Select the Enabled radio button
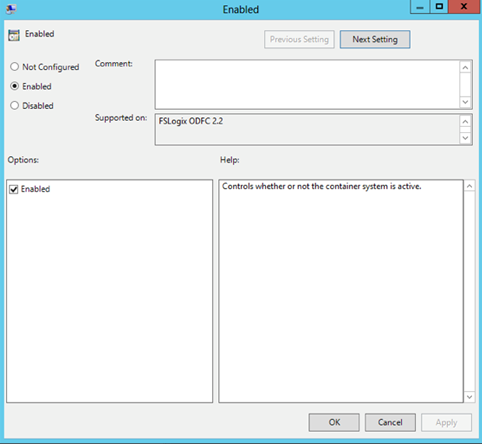The height and width of the screenshot is (444, 482). point(14,86)
